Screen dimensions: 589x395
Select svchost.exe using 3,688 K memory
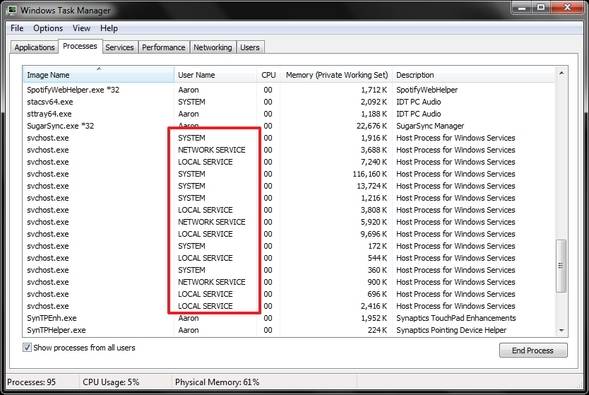pos(288,150)
